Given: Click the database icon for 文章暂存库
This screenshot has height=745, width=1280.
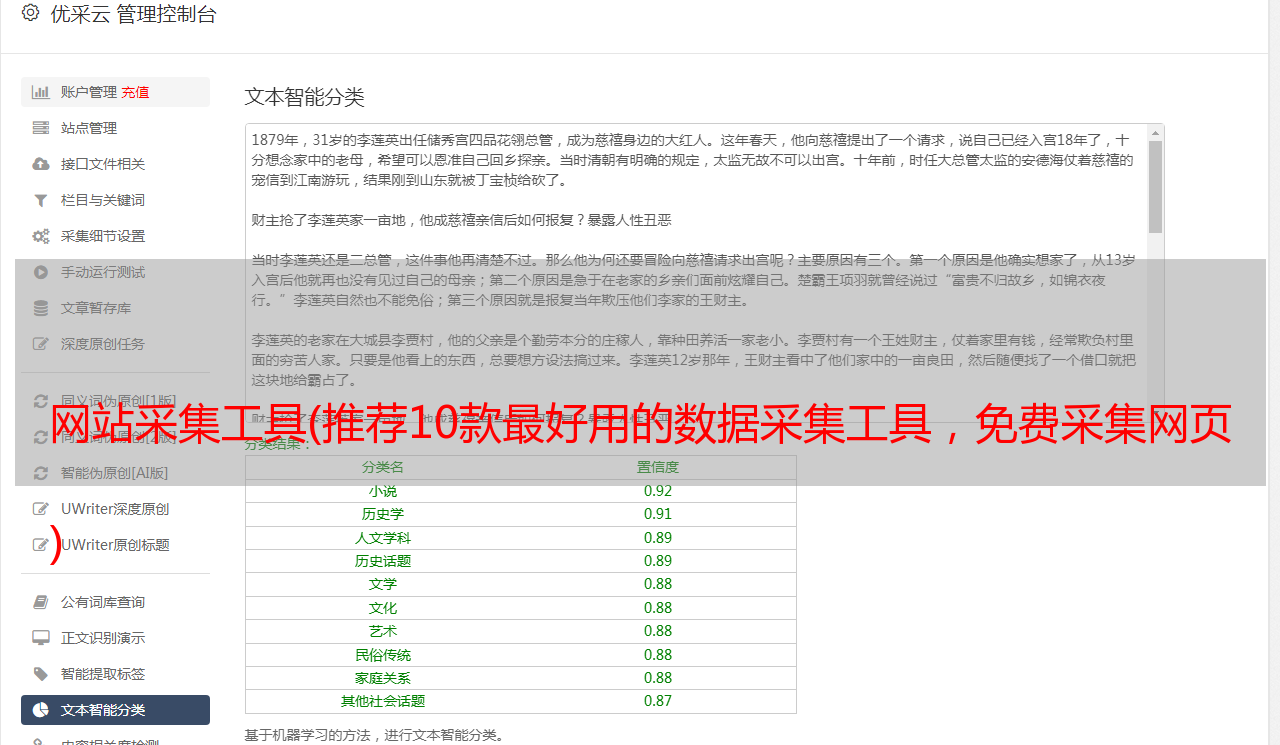Looking at the screenshot, I should click(41, 308).
